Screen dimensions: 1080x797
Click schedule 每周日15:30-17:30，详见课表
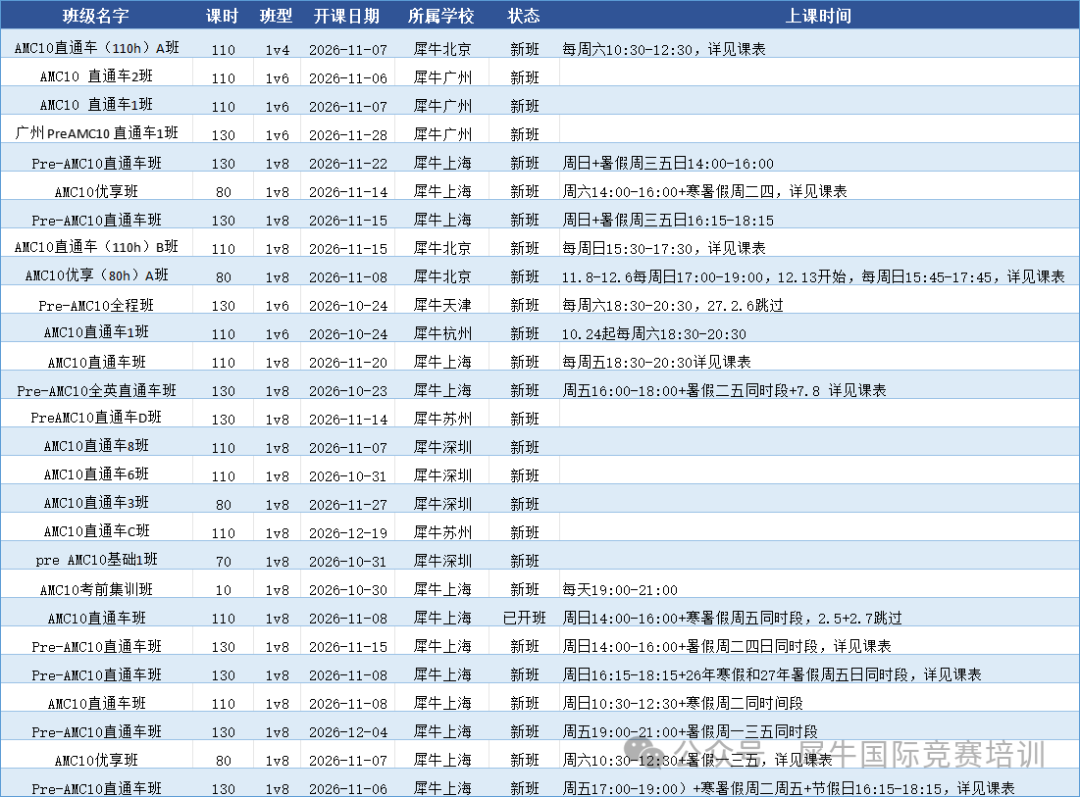click(664, 248)
